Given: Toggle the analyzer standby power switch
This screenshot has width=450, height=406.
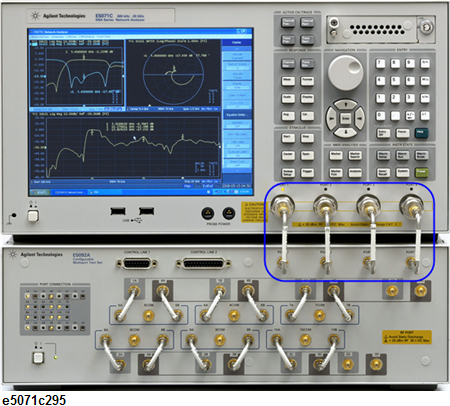Looking at the screenshot, I should click(33, 216).
